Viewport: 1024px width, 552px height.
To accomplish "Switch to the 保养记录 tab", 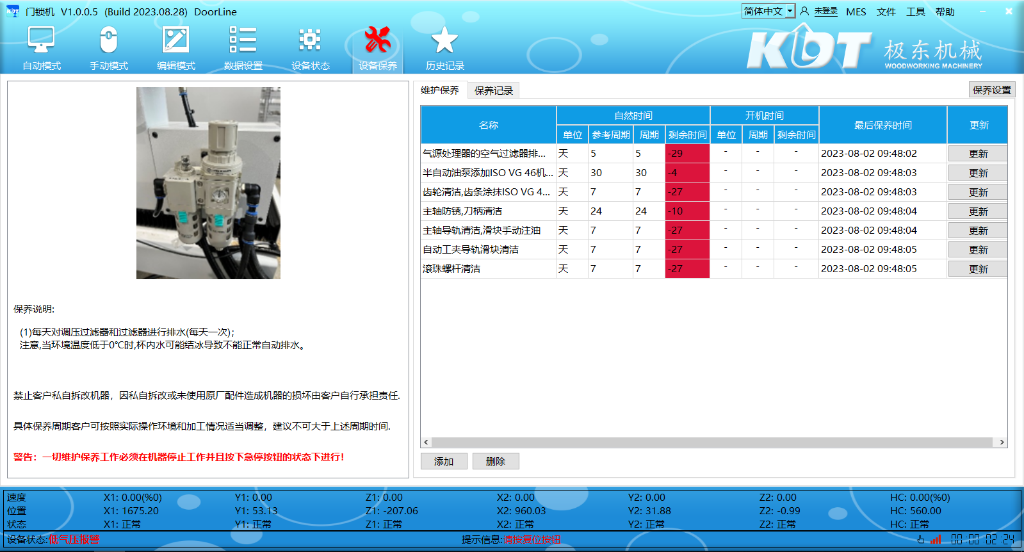I will tap(493, 91).
